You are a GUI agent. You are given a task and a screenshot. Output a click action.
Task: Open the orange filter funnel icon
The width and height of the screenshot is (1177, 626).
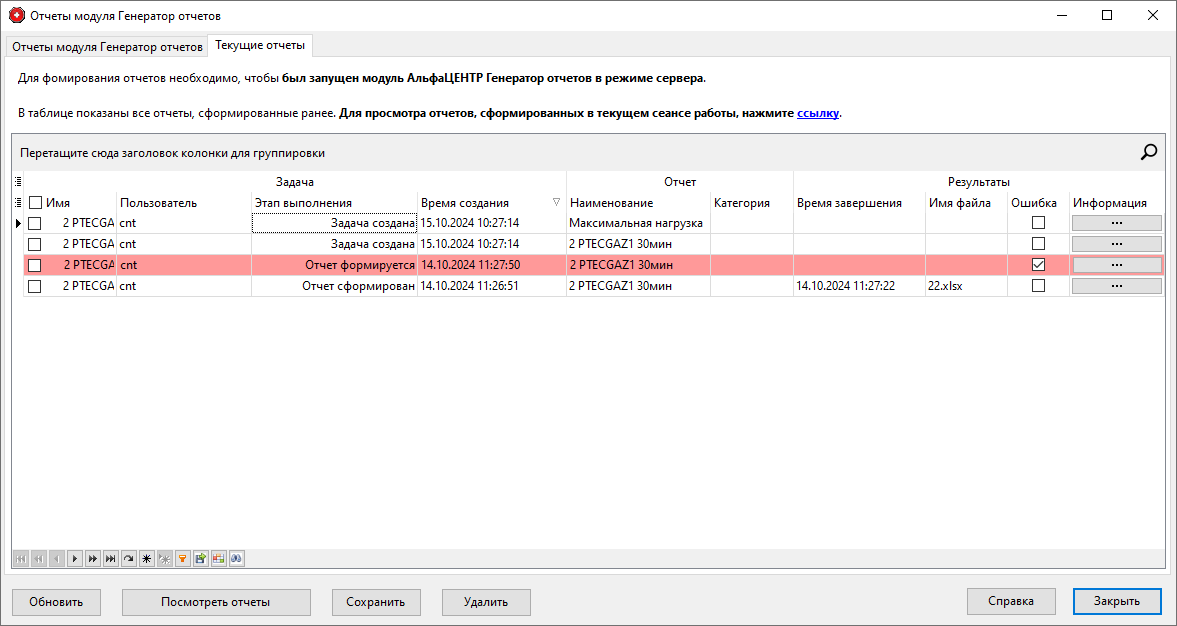(182, 559)
